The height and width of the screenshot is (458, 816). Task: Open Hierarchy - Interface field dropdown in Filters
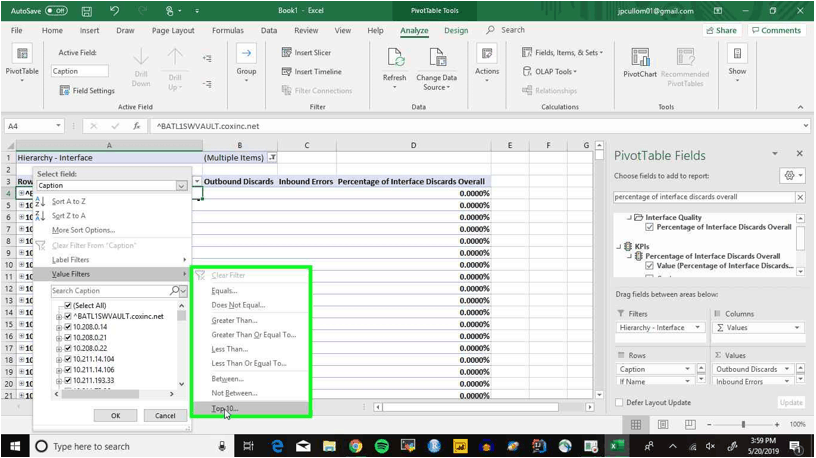(x=697, y=327)
